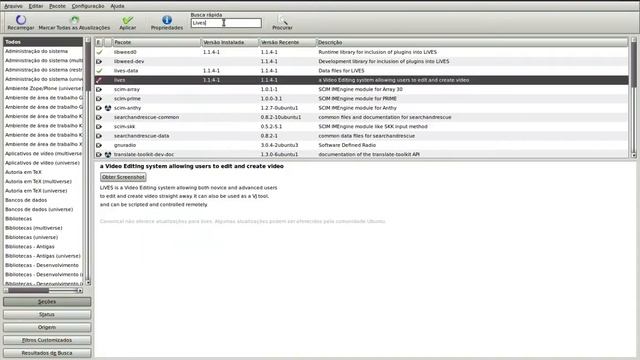Sort by Pacote column header
The image size is (640, 360).
(157, 42)
